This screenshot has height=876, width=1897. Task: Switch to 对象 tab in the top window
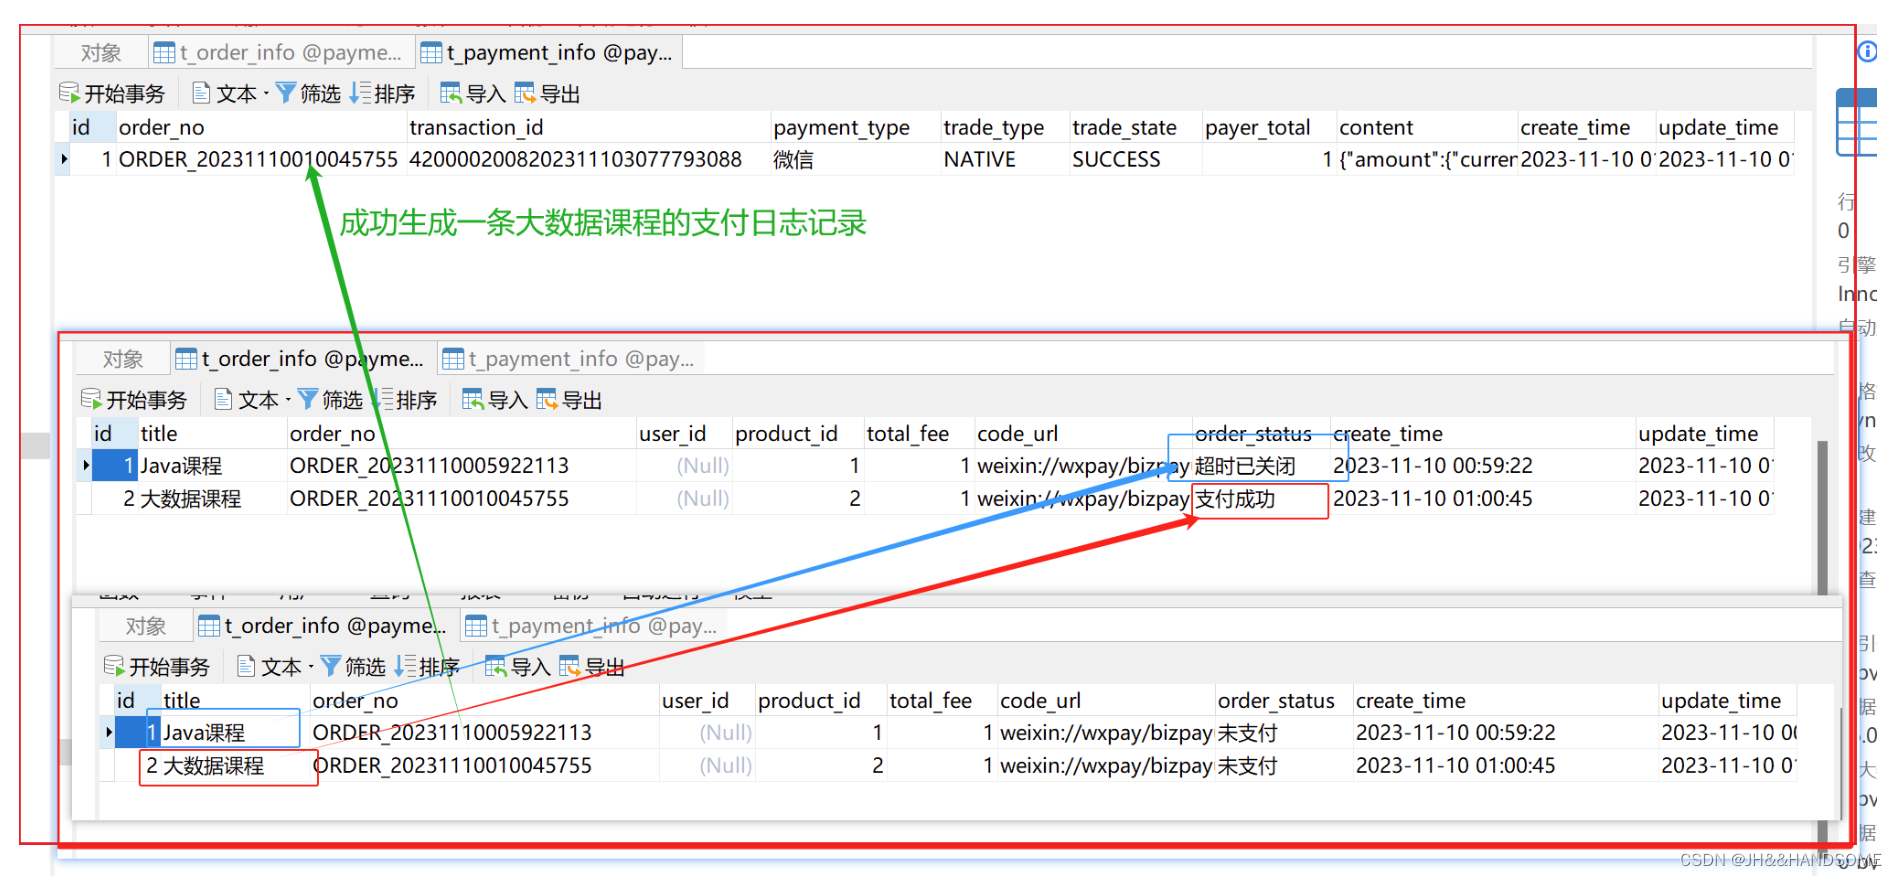[101, 53]
